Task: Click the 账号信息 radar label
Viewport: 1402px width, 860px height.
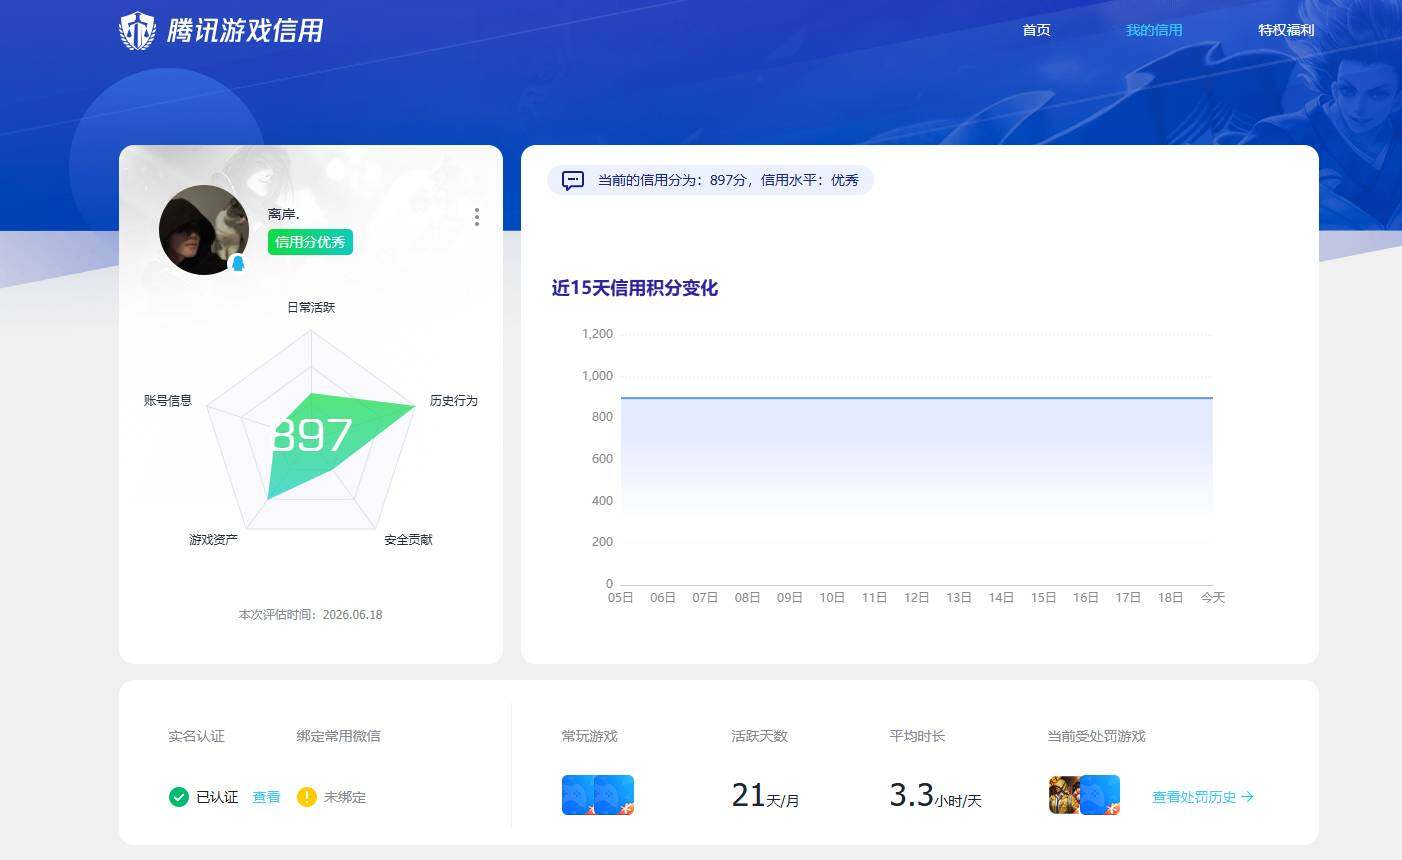Action: (x=168, y=400)
